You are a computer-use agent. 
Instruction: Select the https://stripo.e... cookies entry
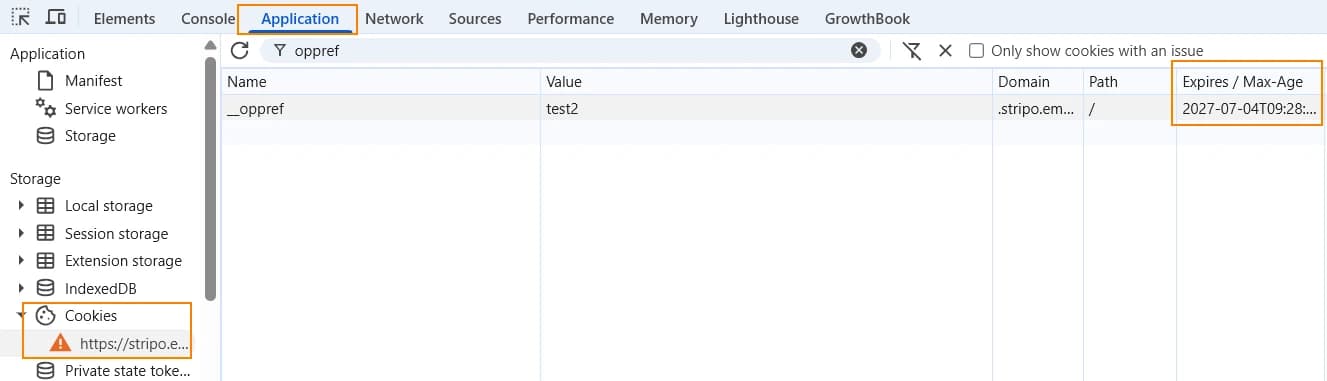(134, 343)
